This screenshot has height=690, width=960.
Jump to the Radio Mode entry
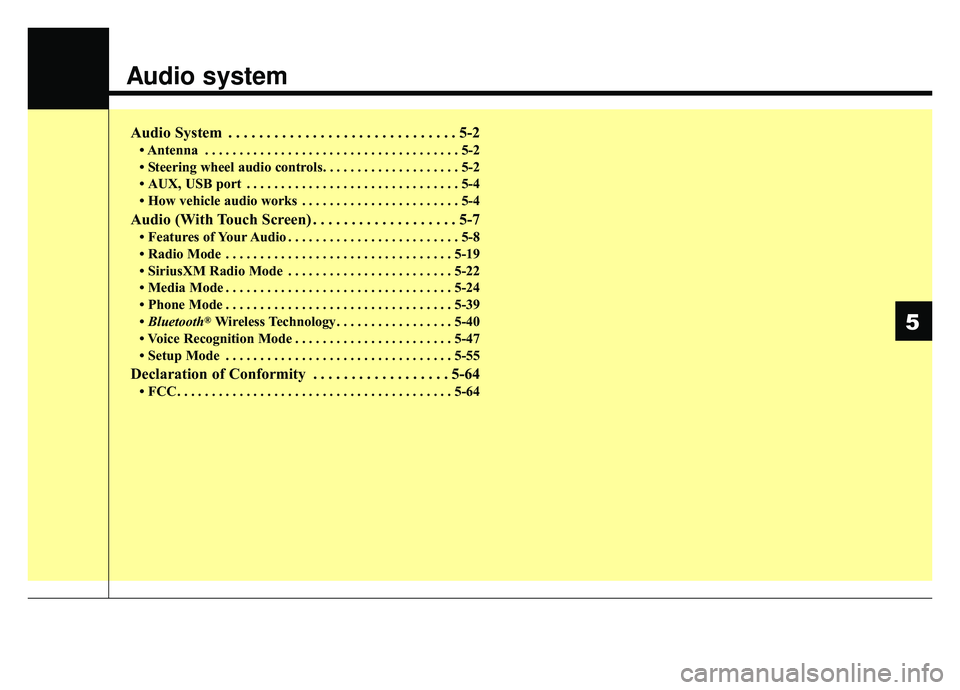coord(309,254)
